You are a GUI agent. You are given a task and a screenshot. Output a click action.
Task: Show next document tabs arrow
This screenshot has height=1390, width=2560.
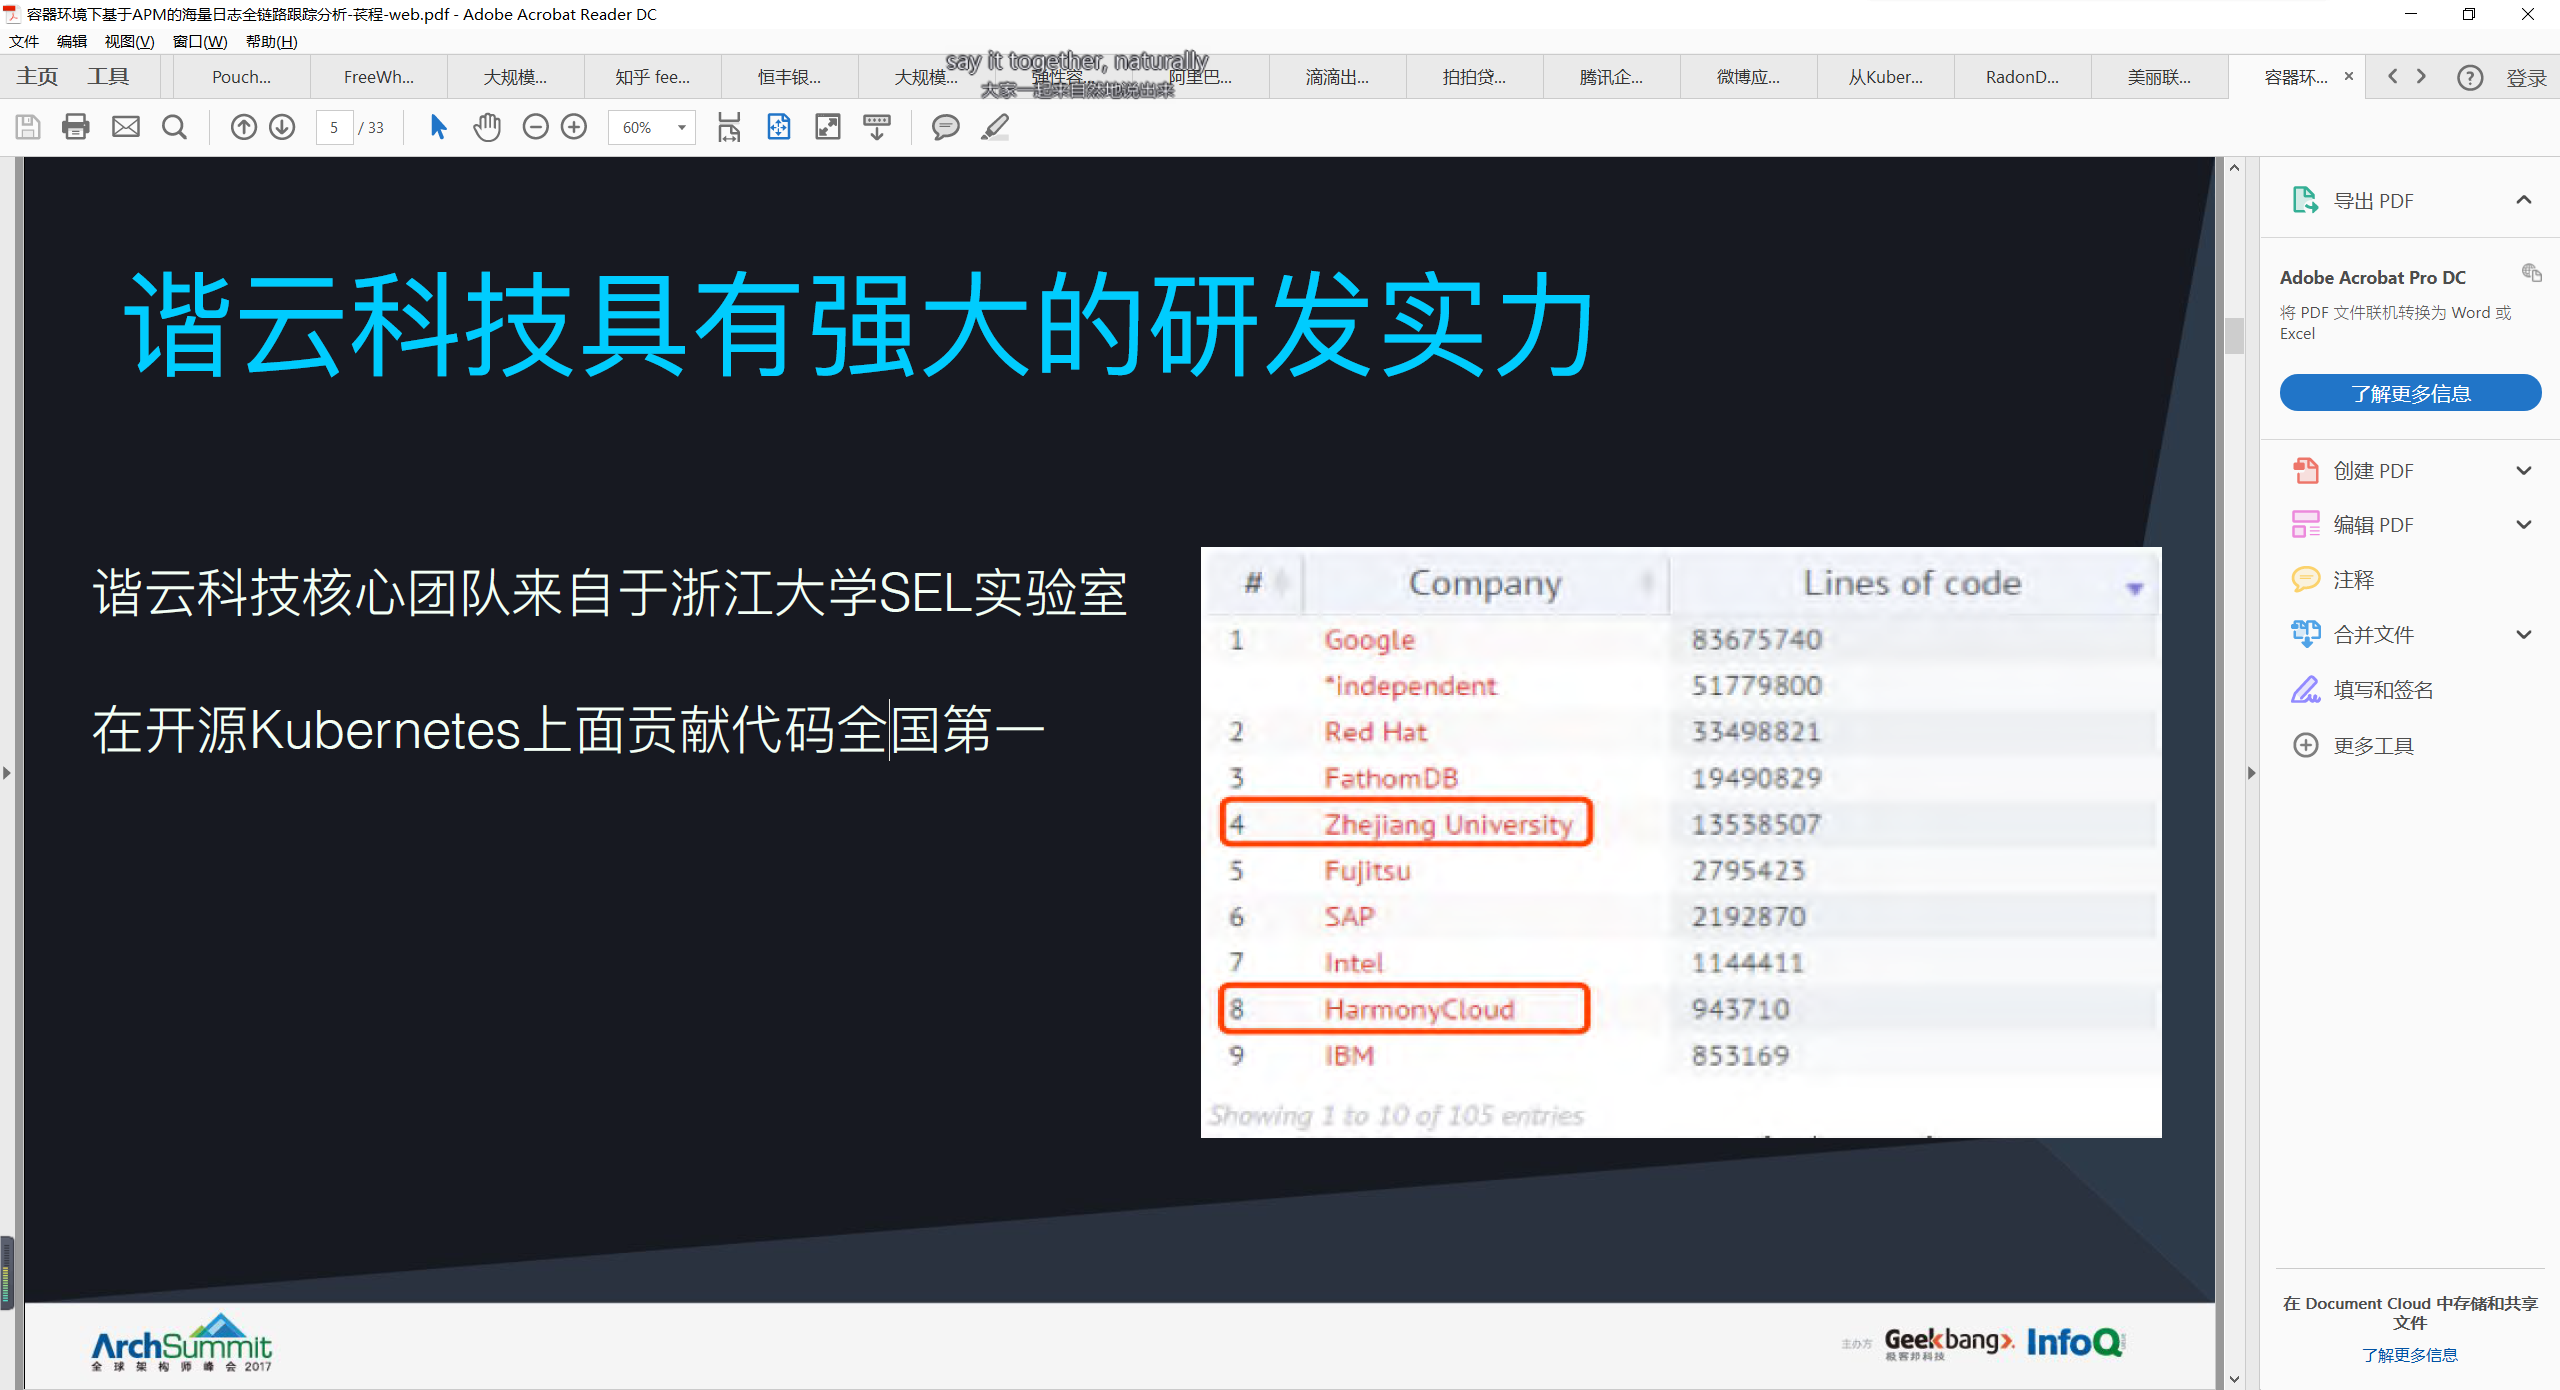coord(2421,76)
